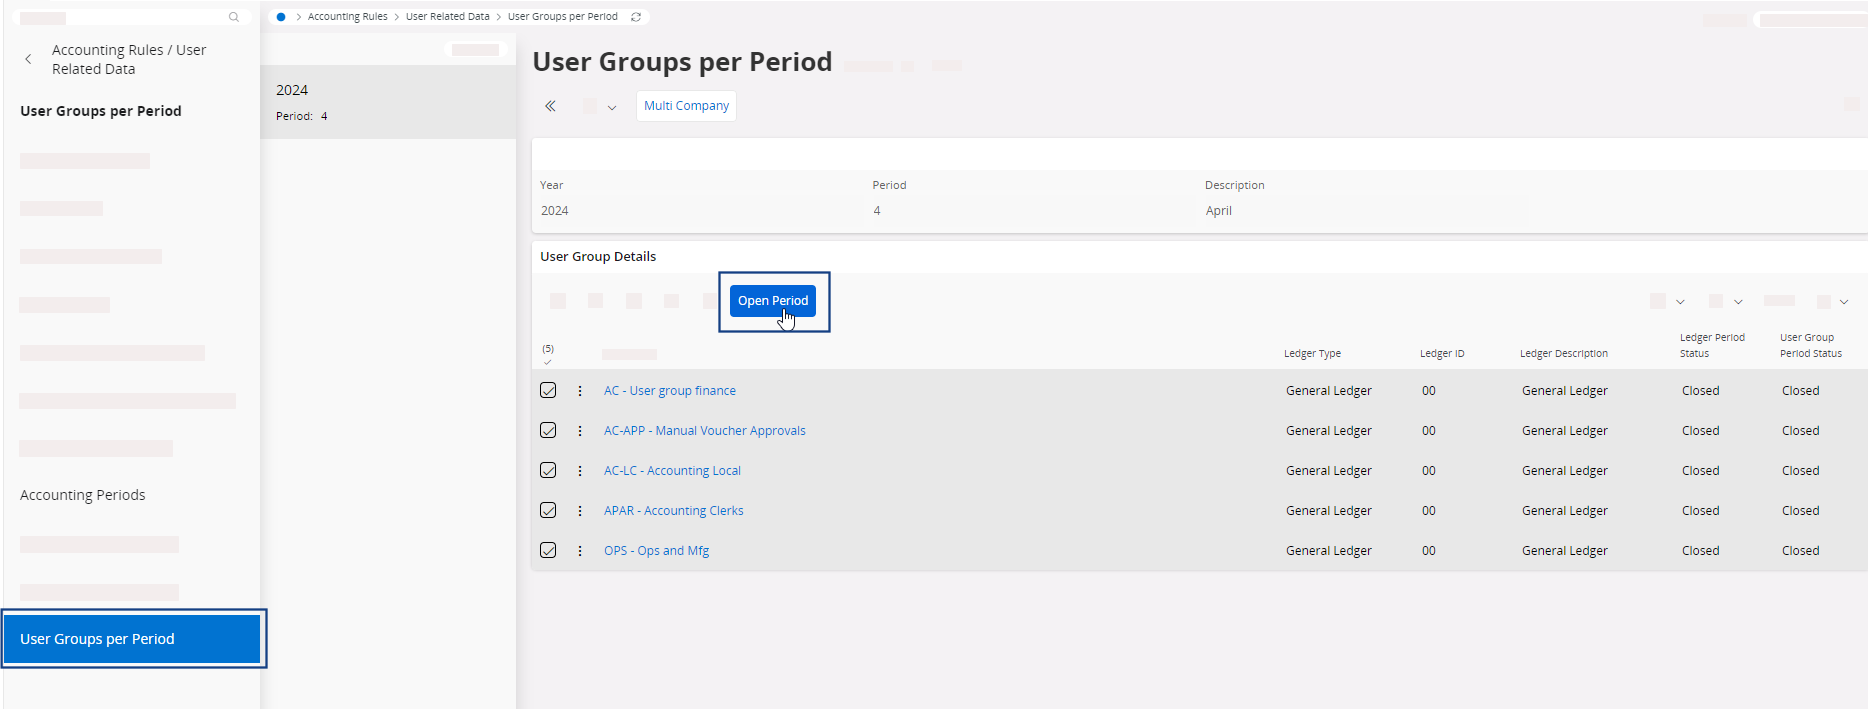Click the Open Period button

(x=772, y=301)
